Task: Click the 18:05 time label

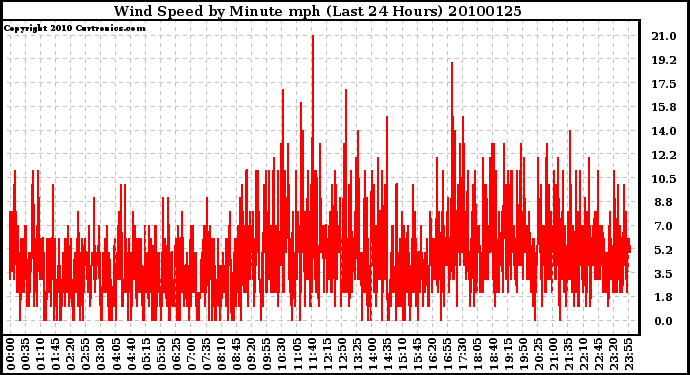Action: (477, 354)
